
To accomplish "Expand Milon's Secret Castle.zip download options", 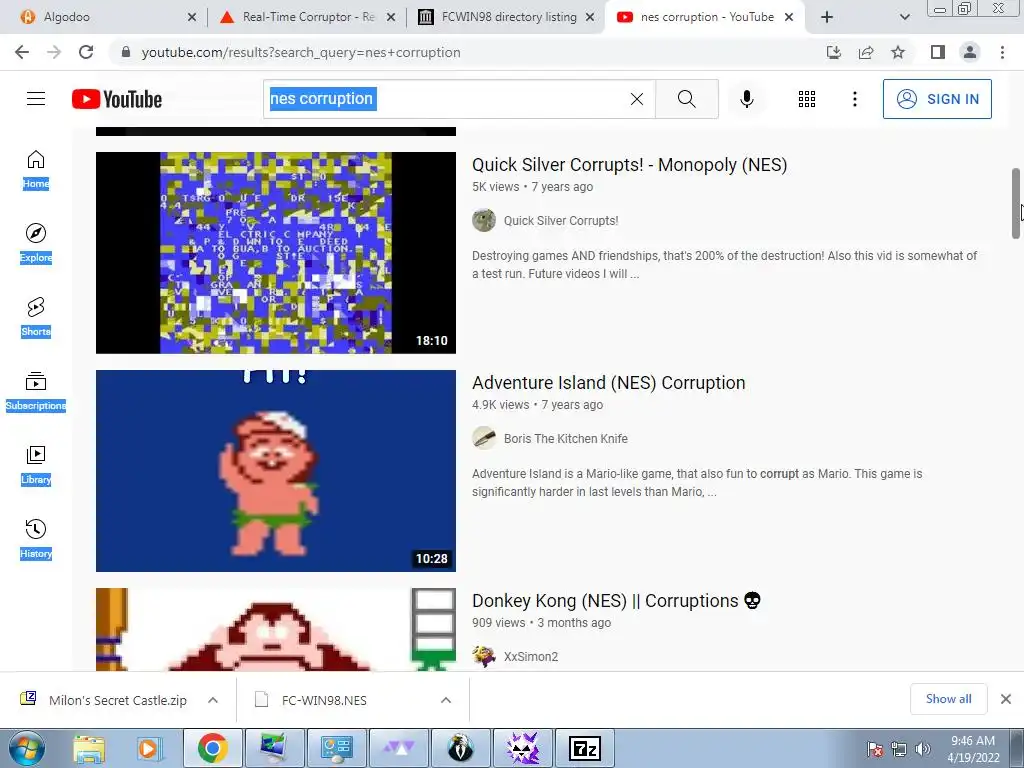I will click(213, 700).
